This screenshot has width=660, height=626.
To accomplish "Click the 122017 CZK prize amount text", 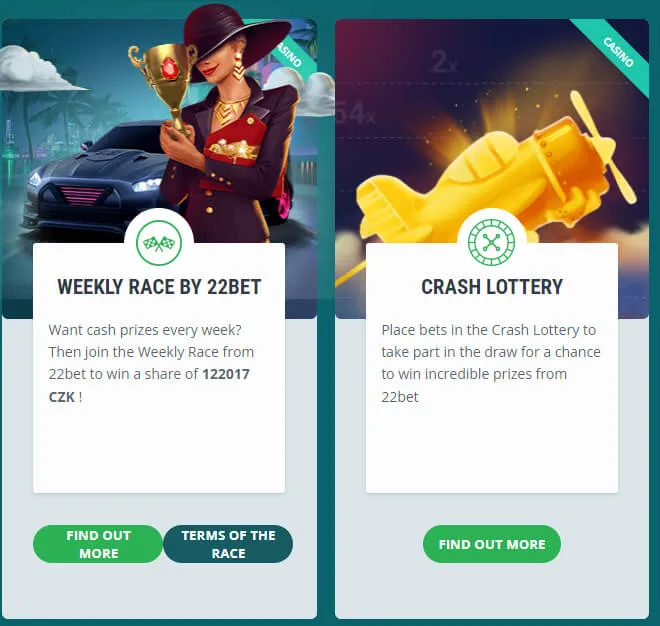I will click(x=149, y=385).
